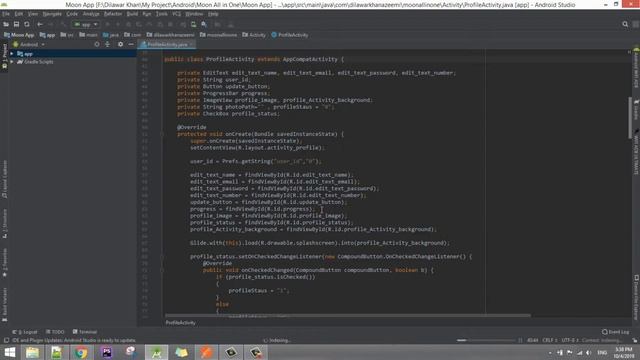Open the Device File Explorer side tab
This screenshot has width=640, height=360.
click(636, 297)
